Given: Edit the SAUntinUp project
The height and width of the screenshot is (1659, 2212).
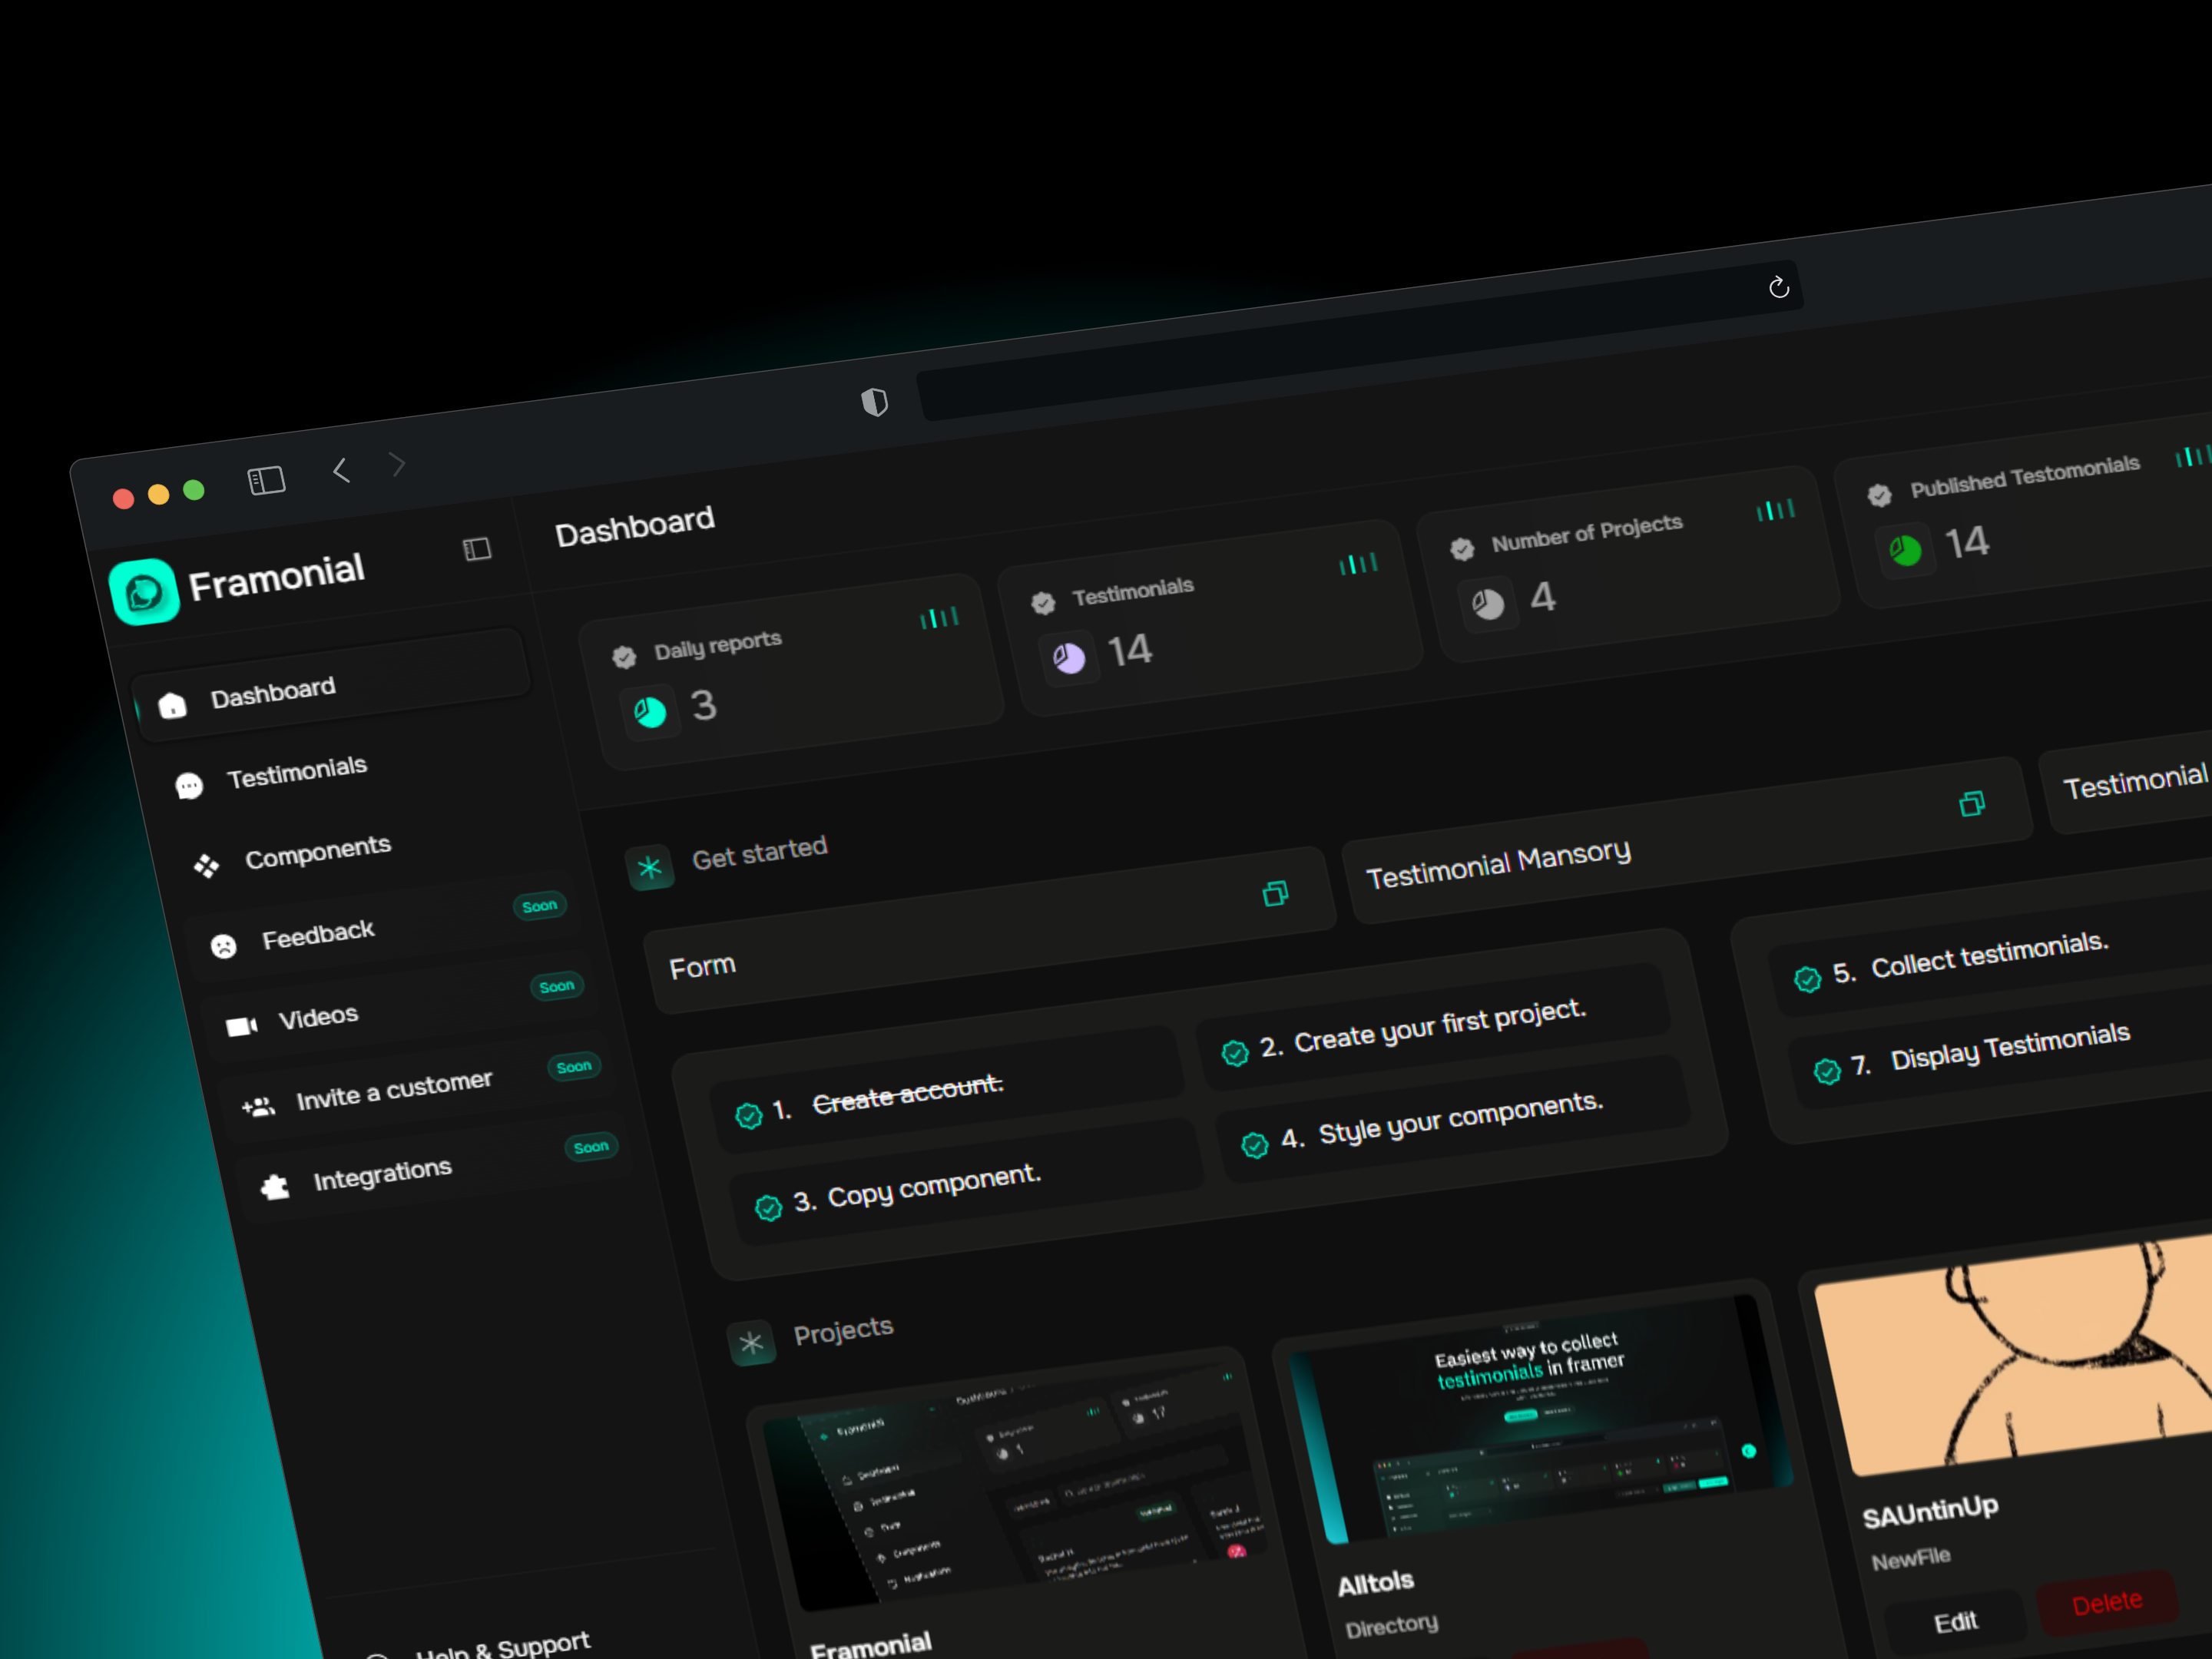Looking at the screenshot, I should (x=1955, y=1622).
